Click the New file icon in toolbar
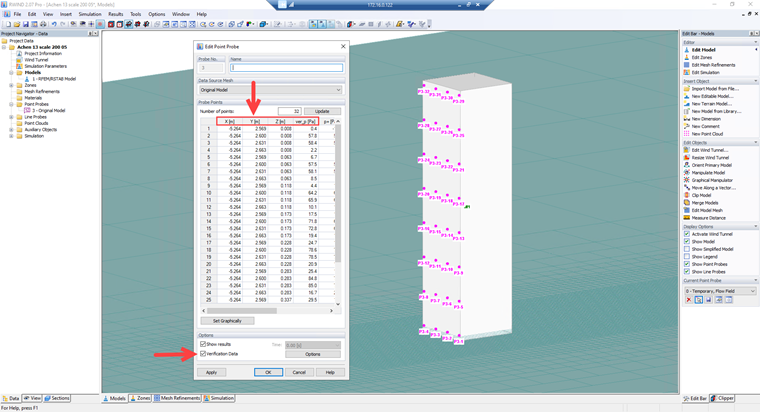 [8, 24]
